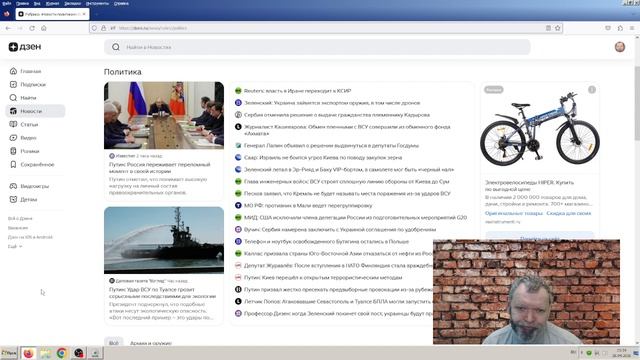Select the Армия и оружие tab
The height and width of the screenshot is (360, 640).
(x=151, y=343)
